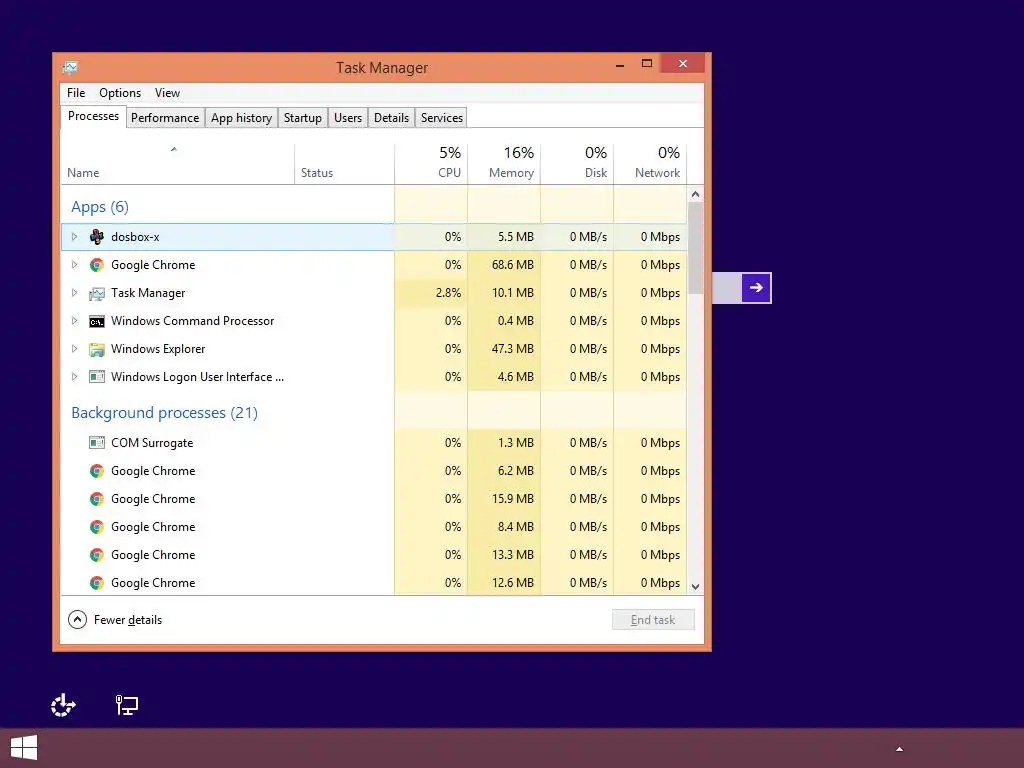Click the dosbox-x app icon

(x=97, y=237)
